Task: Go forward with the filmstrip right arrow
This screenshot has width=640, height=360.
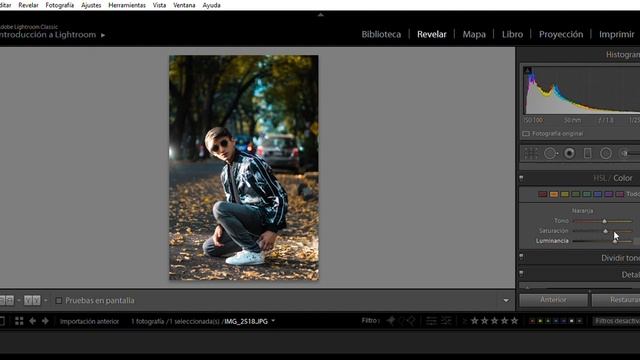Action: click(x=45, y=321)
